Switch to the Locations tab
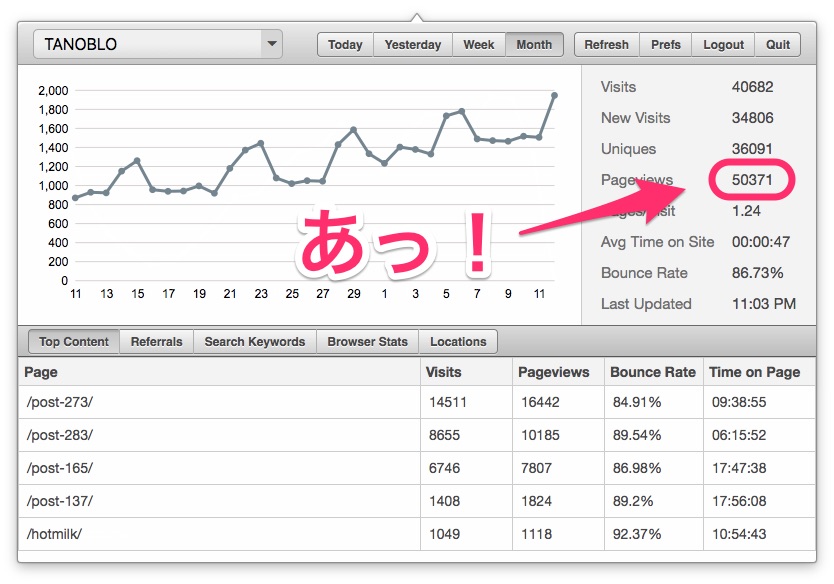 [x=458, y=341]
